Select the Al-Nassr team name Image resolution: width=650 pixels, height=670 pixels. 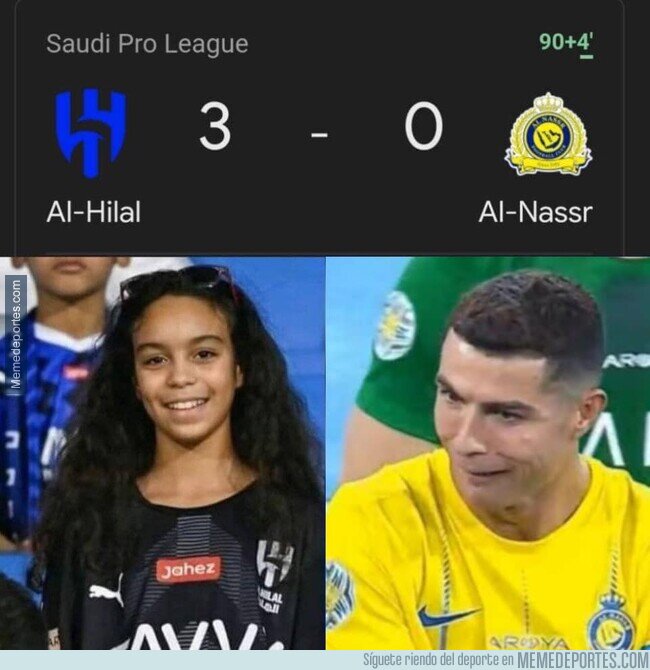pyautogui.click(x=535, y=212)
